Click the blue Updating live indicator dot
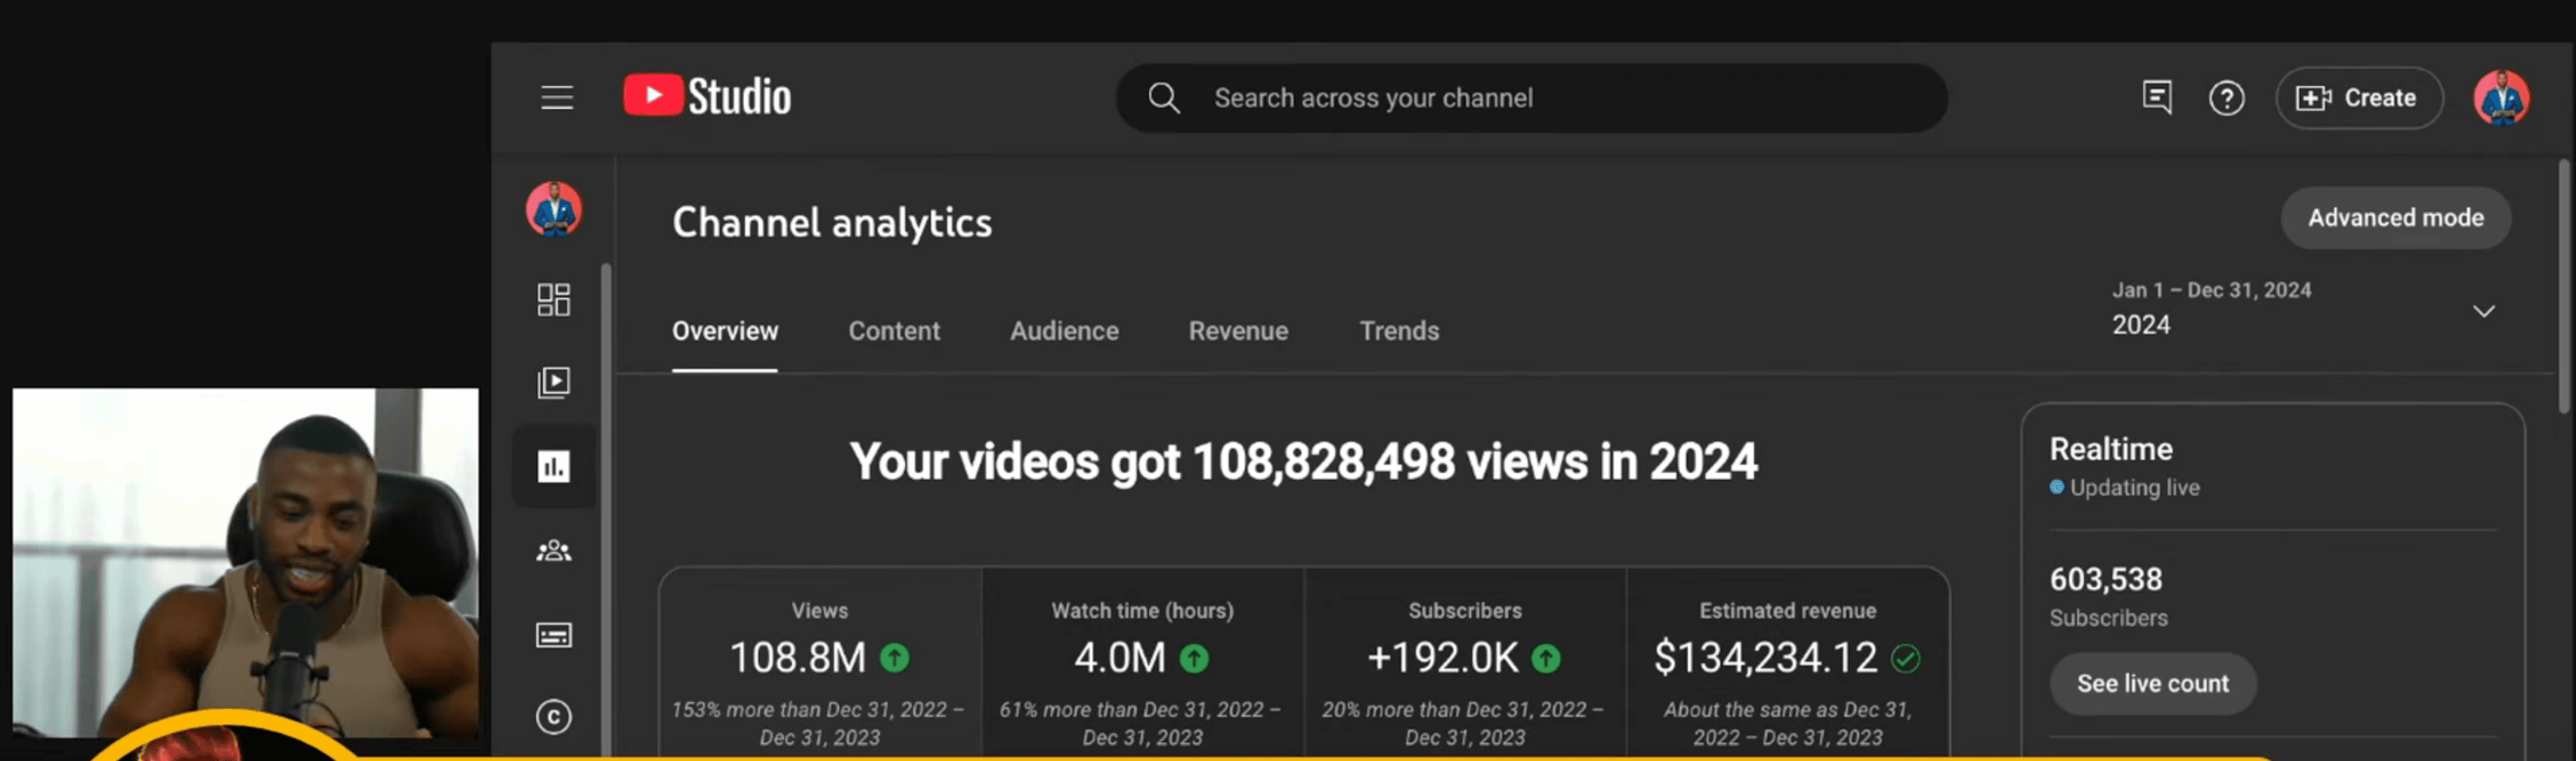 pyautogui.click(x=2057, y=487)
